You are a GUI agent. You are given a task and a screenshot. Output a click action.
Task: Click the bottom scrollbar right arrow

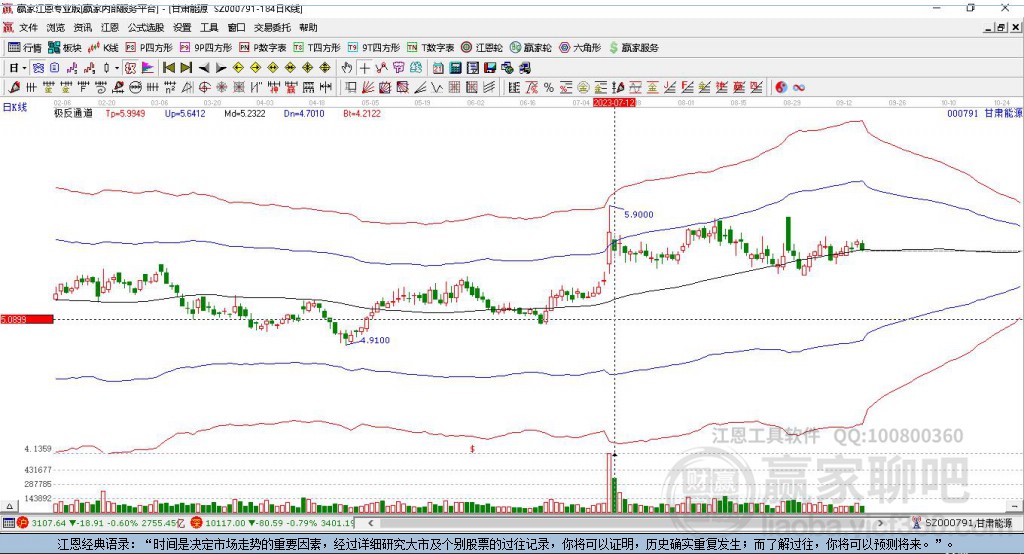click(880, 523)
